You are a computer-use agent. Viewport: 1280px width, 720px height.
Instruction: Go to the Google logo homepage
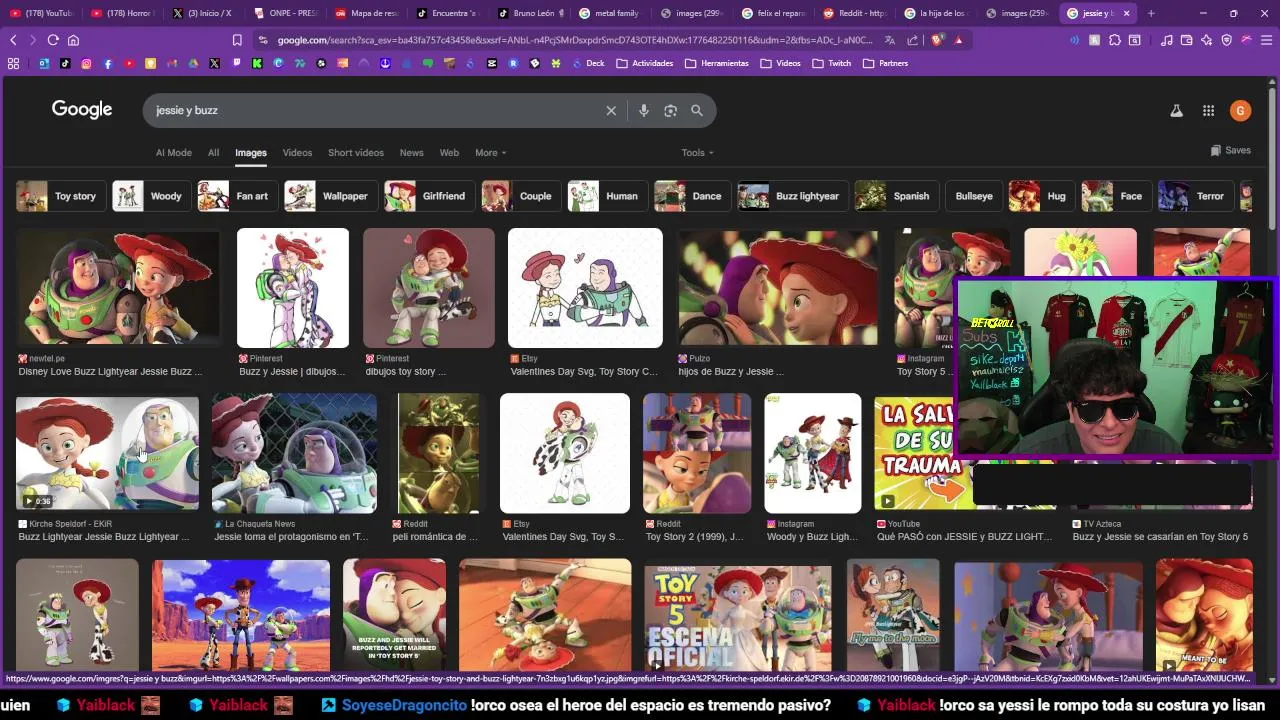(82, 110)
